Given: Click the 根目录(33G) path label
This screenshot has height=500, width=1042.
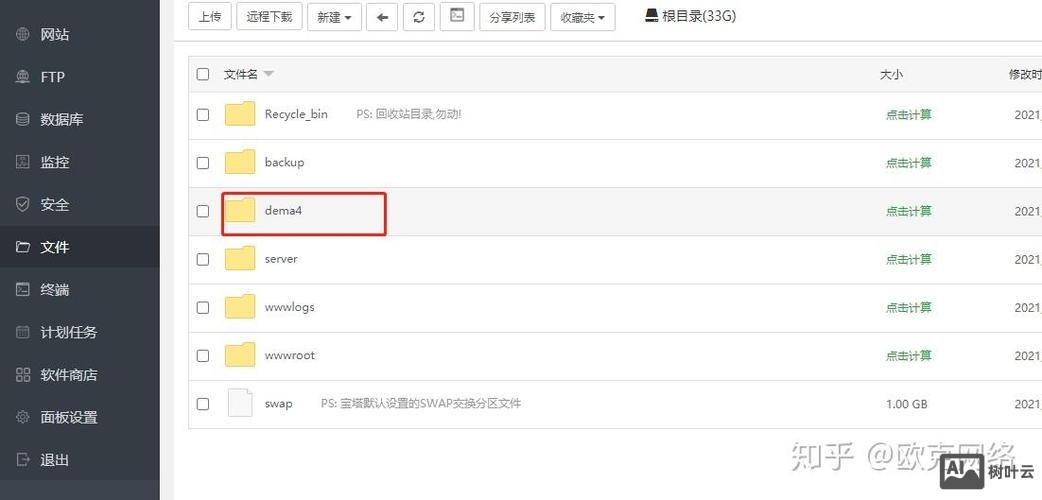Looking at the screenshot, I should pyautogui.click(x=699, y=16).
